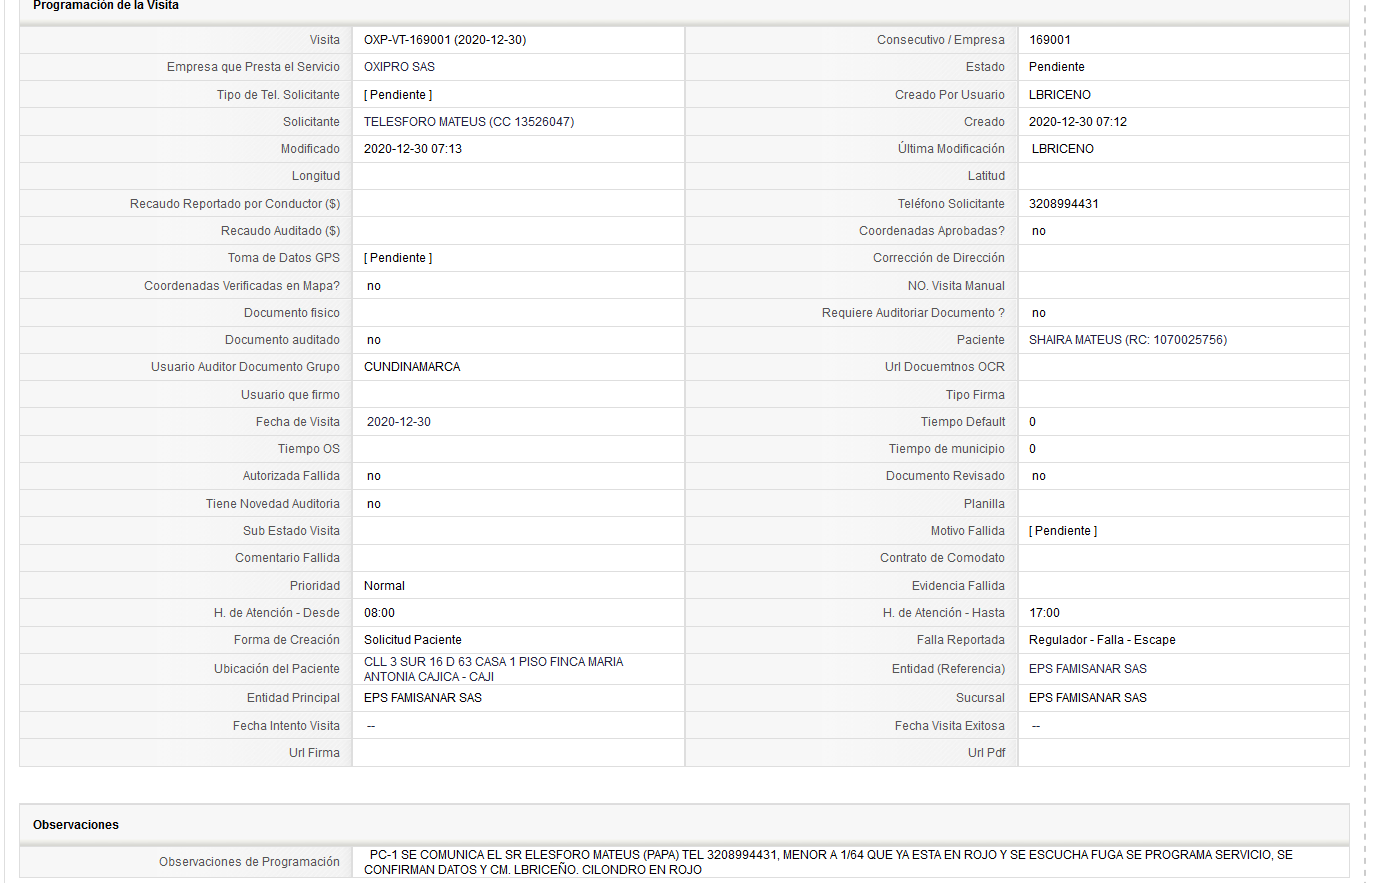
Task: Select visit ID OXP-VT-169001 (2020-12-30)
Action: tap(445, 40)
